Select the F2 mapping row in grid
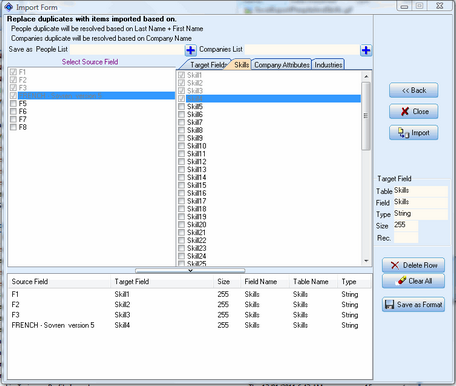 pos(190,305)
